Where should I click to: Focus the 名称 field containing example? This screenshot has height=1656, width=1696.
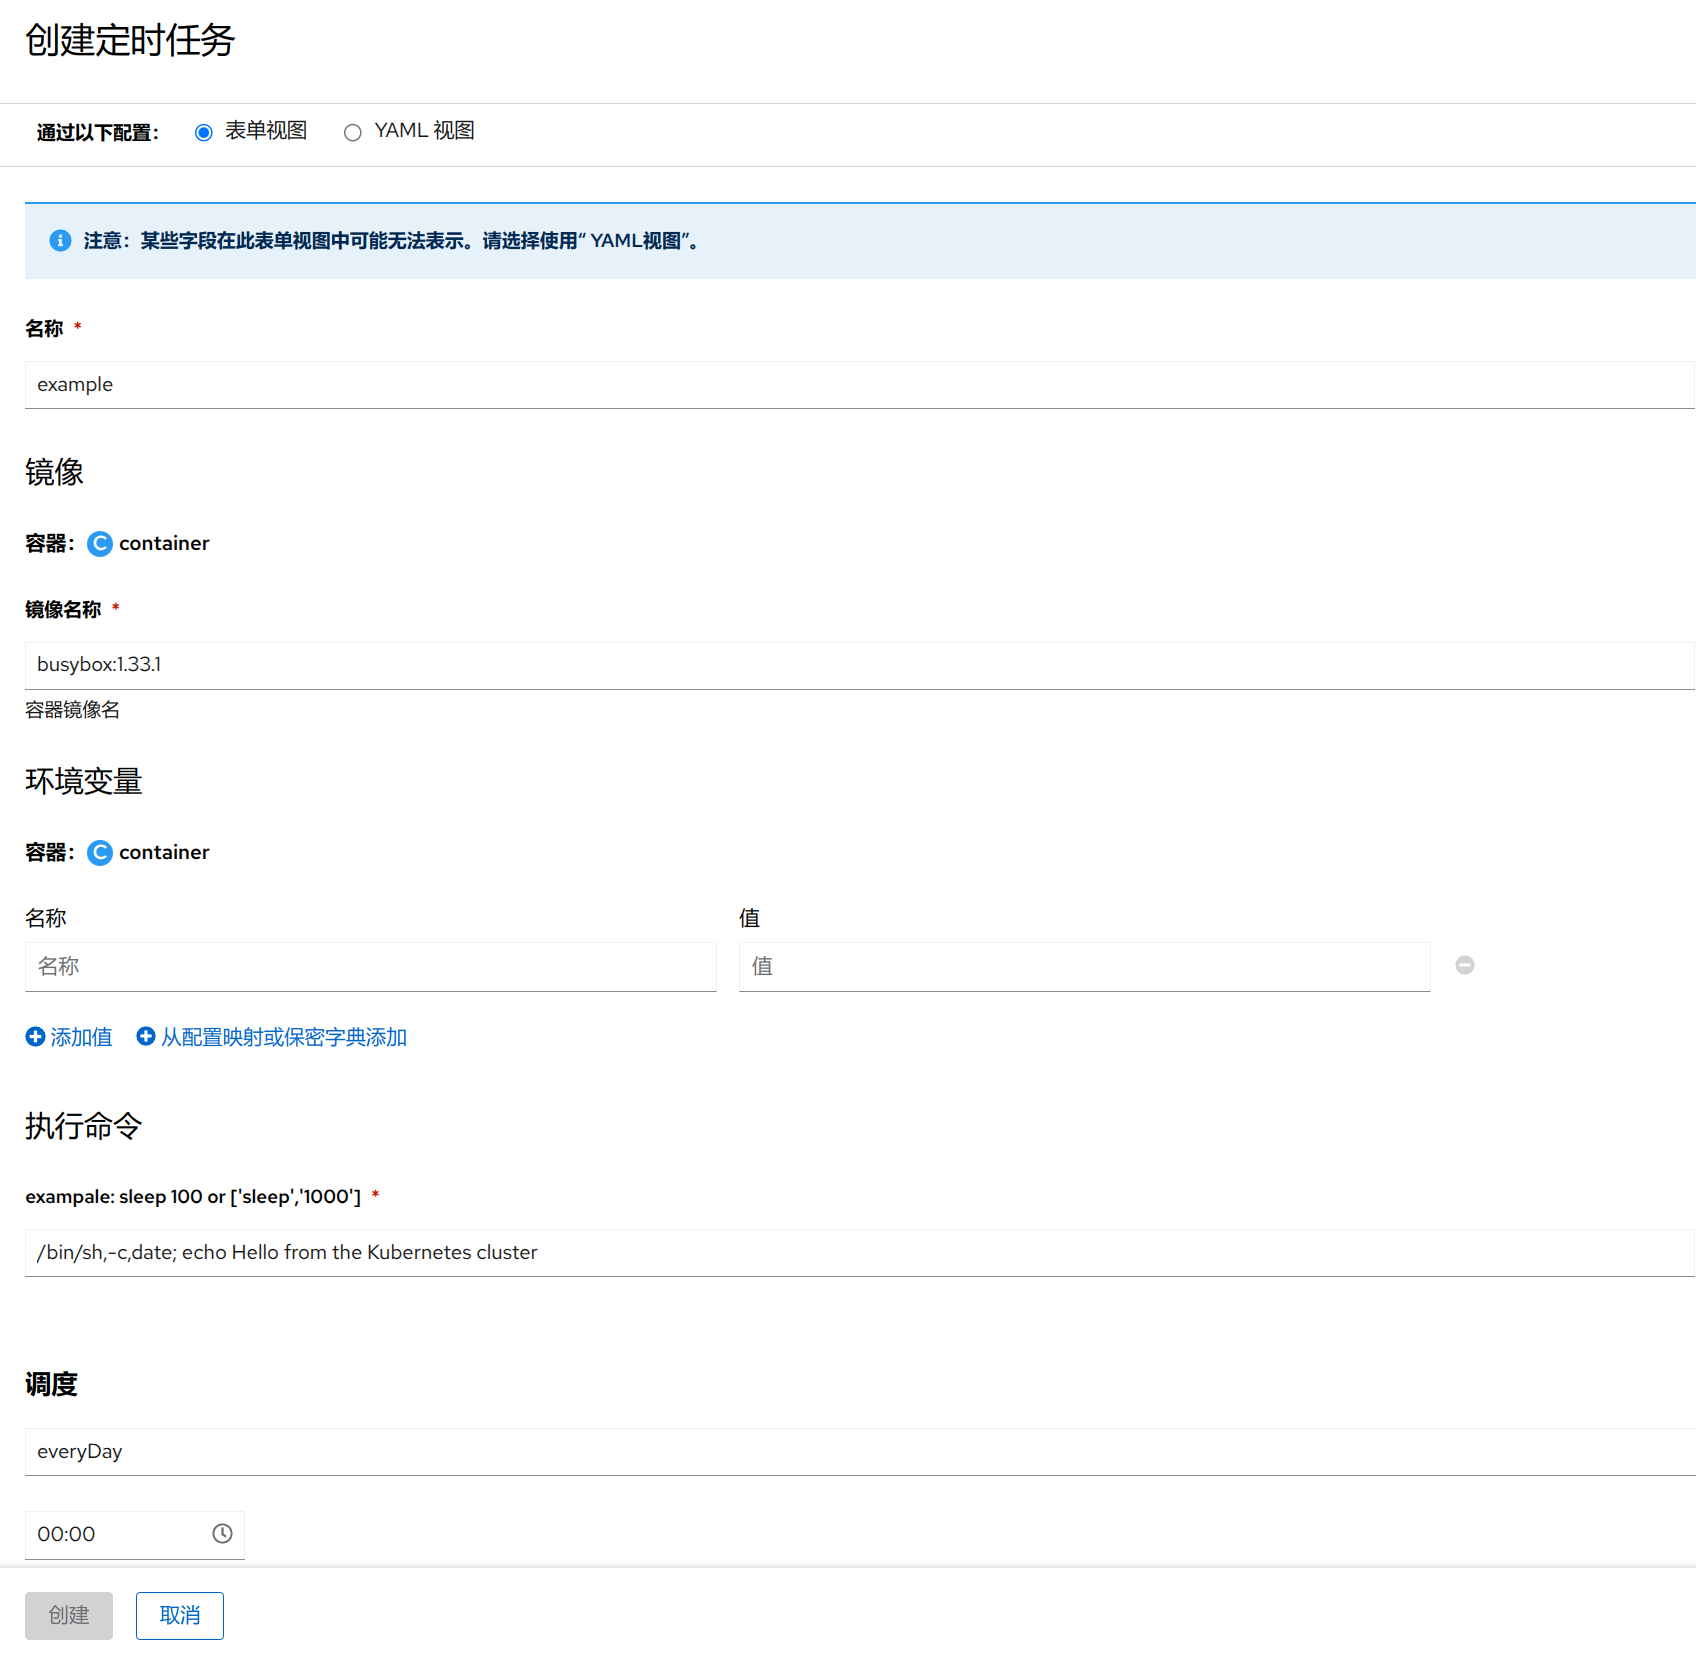[x=858, y=385]
